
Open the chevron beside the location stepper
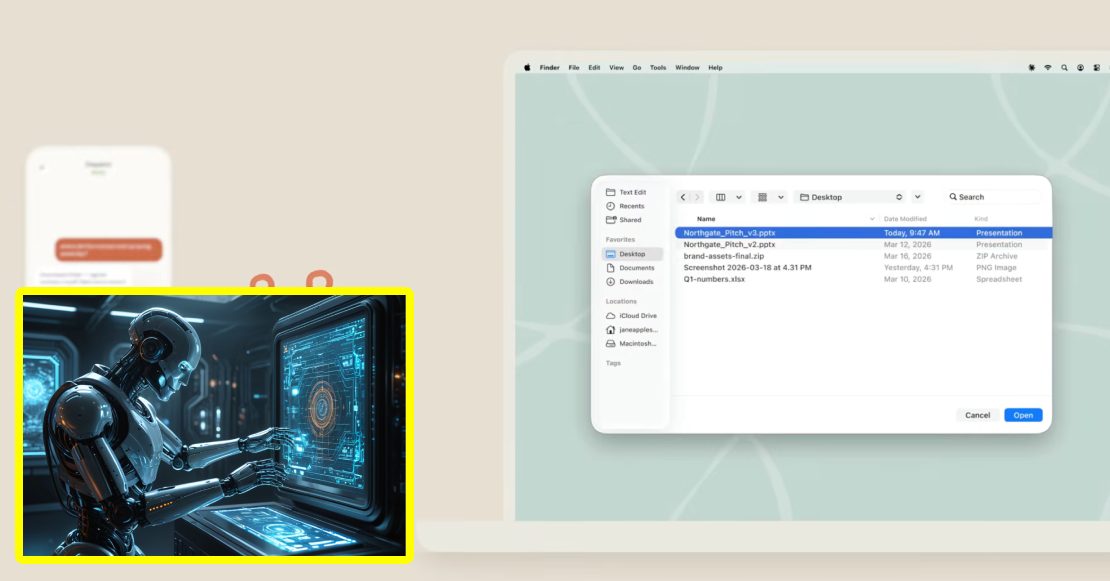click(917, 197)
